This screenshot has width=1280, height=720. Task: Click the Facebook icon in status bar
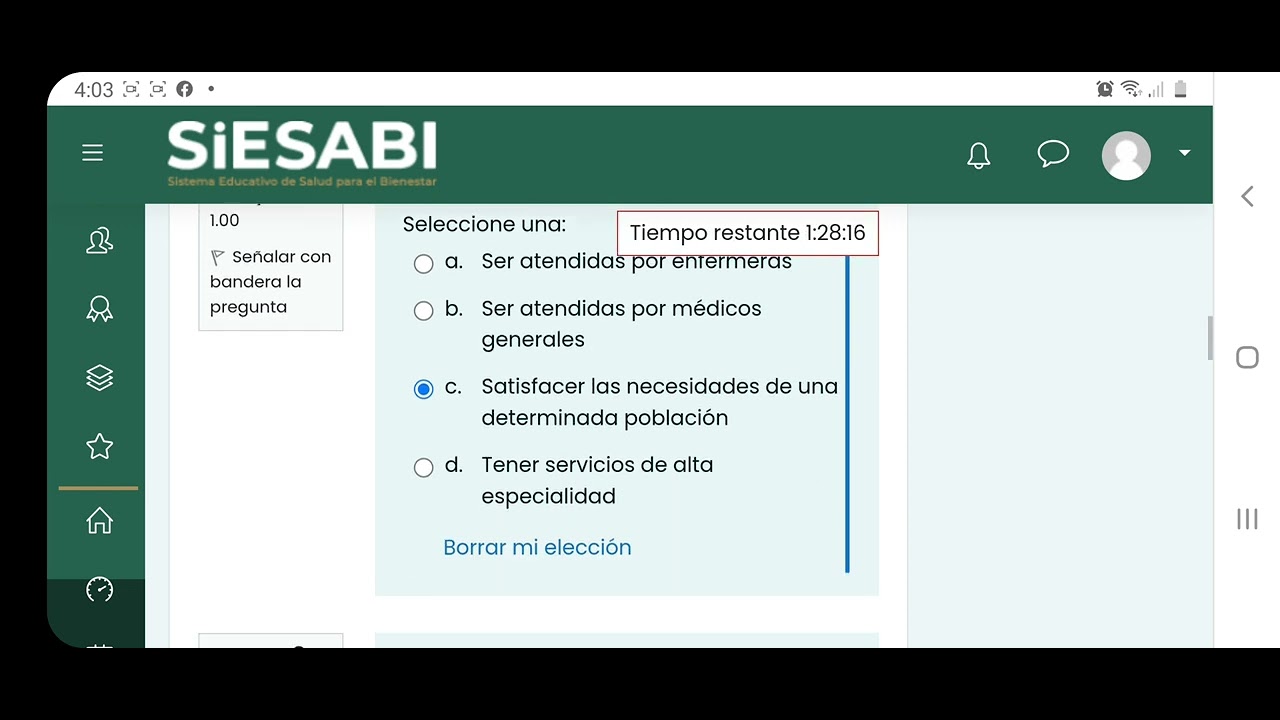(184, 89)
